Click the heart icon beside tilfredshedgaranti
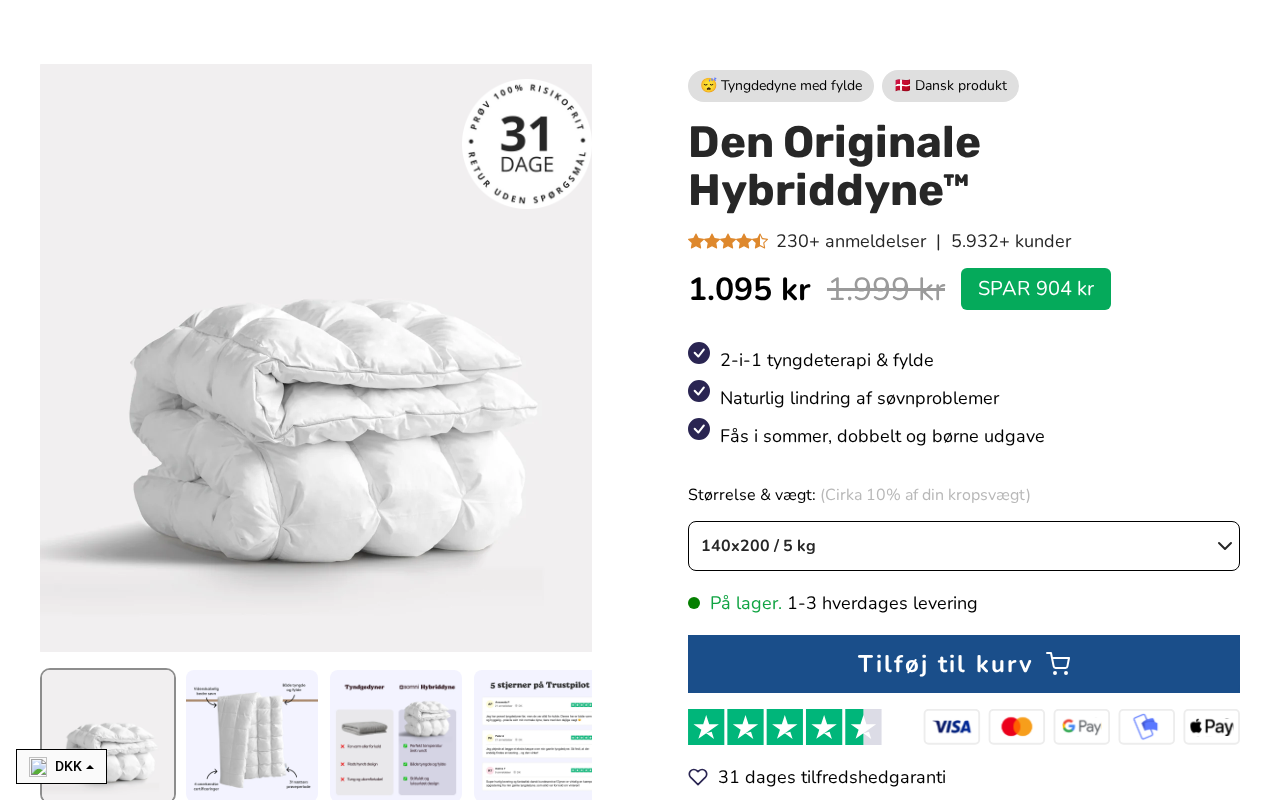This screenshot has height=800, width=1280. (x=698, y=777)
